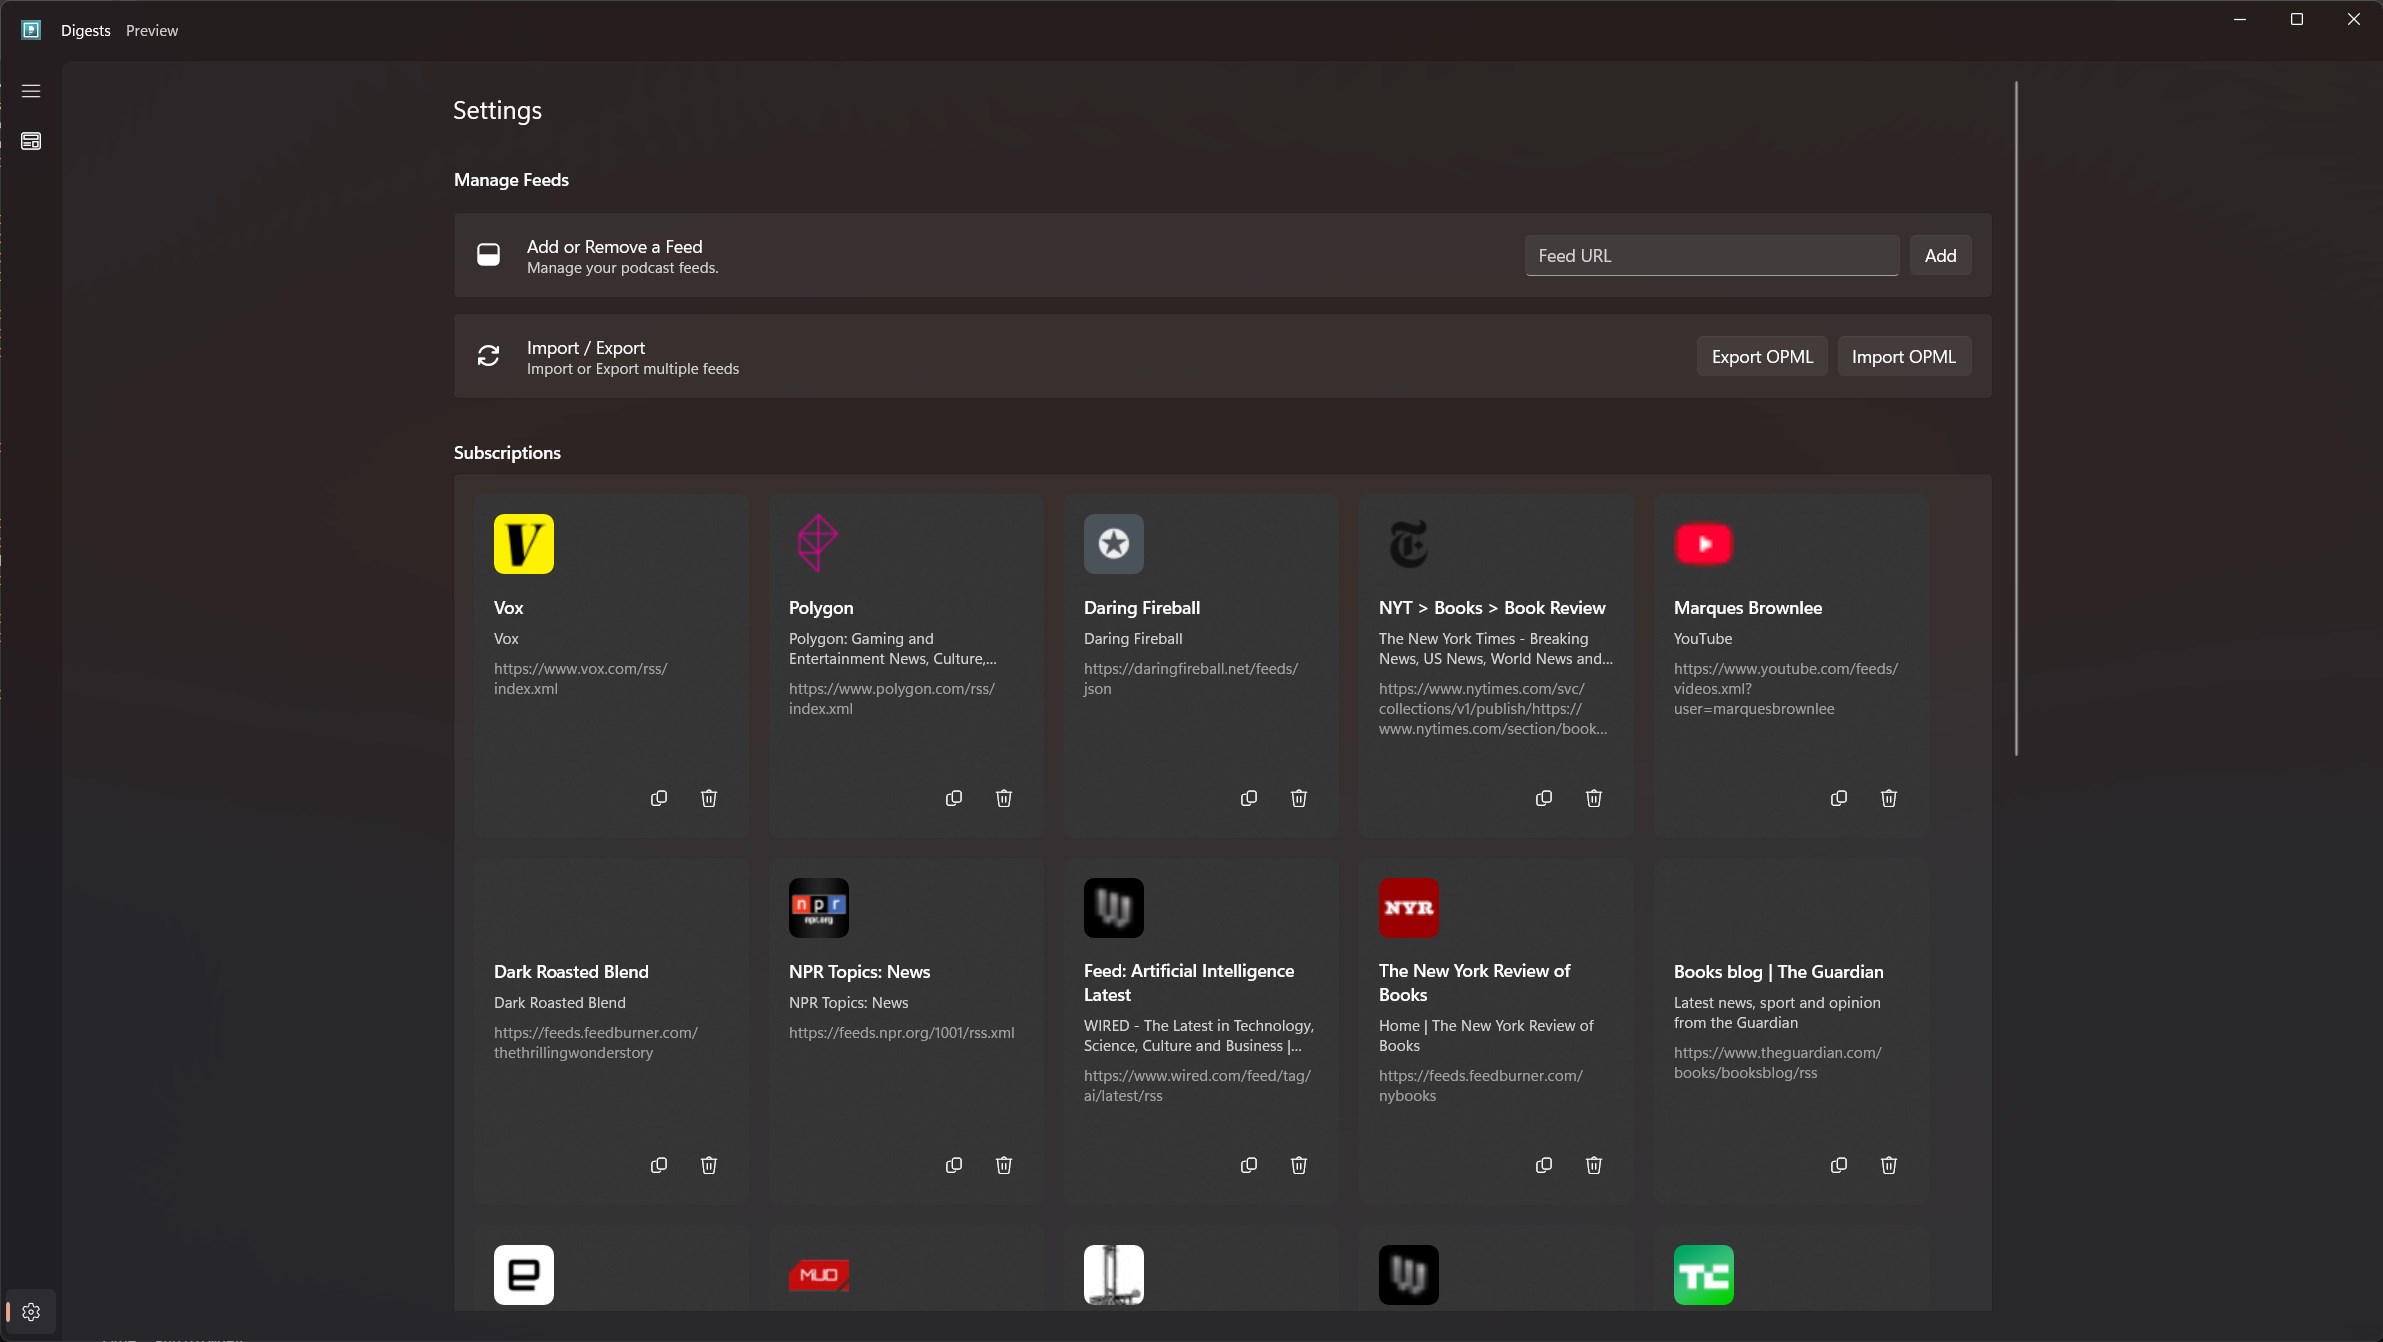The height and width of the screenshot is (1342, 2383).
Task: Delete the Daring Fireball subscription
Action: click(x=1299, y=798)
